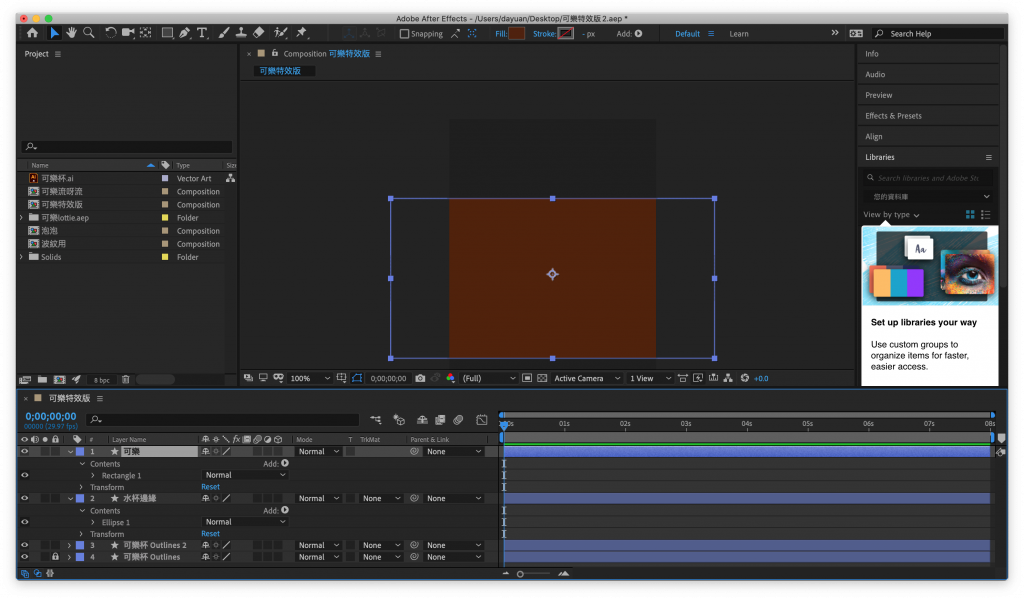Image resolution: width=1024 pixels, height=599 pixels.
Task: Select the Hand tool
Action: coord(71,33)
